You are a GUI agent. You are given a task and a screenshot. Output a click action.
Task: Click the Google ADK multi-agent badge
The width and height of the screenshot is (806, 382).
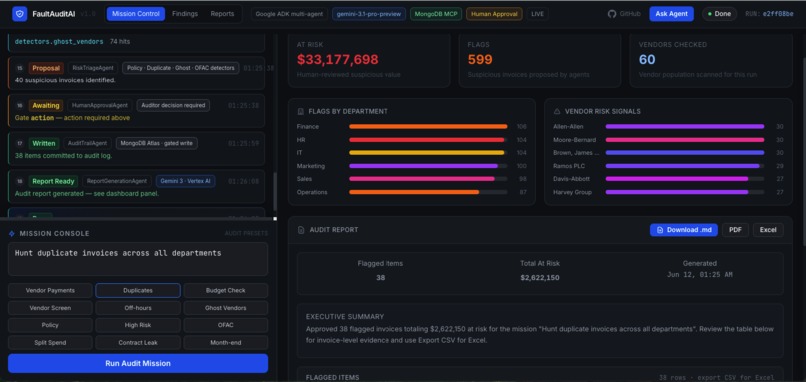290,14
